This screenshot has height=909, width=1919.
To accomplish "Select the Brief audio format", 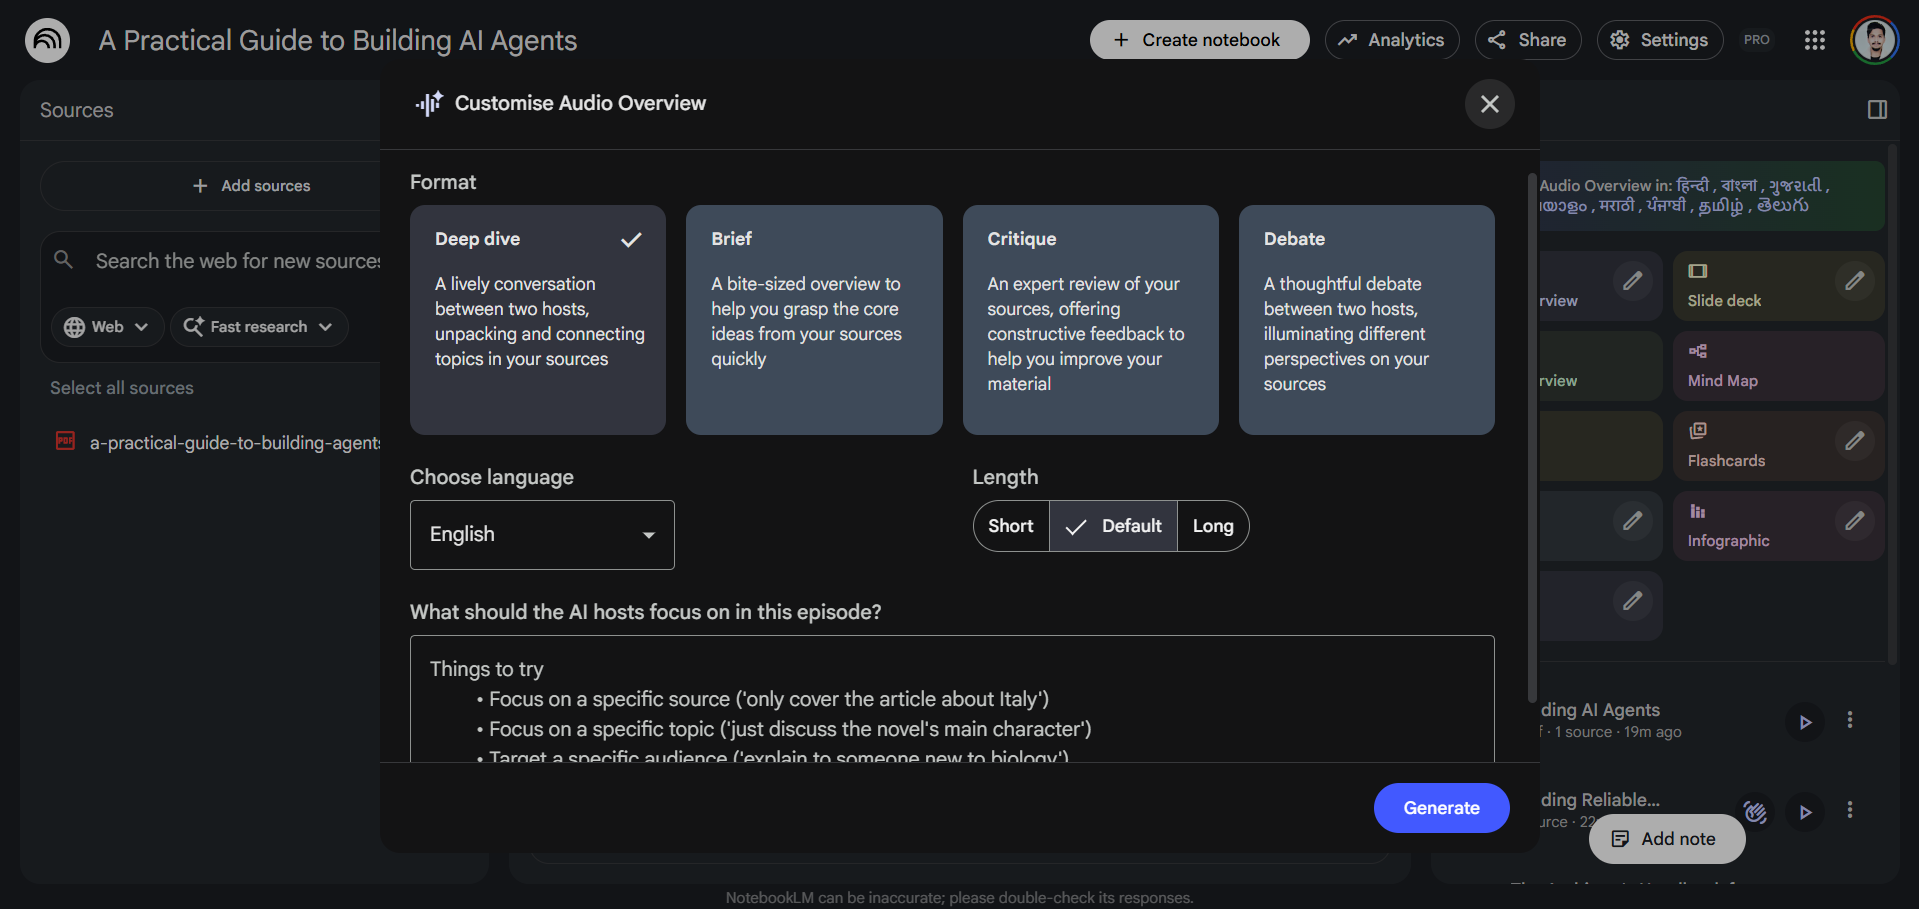I will click(x=813, y=320).
